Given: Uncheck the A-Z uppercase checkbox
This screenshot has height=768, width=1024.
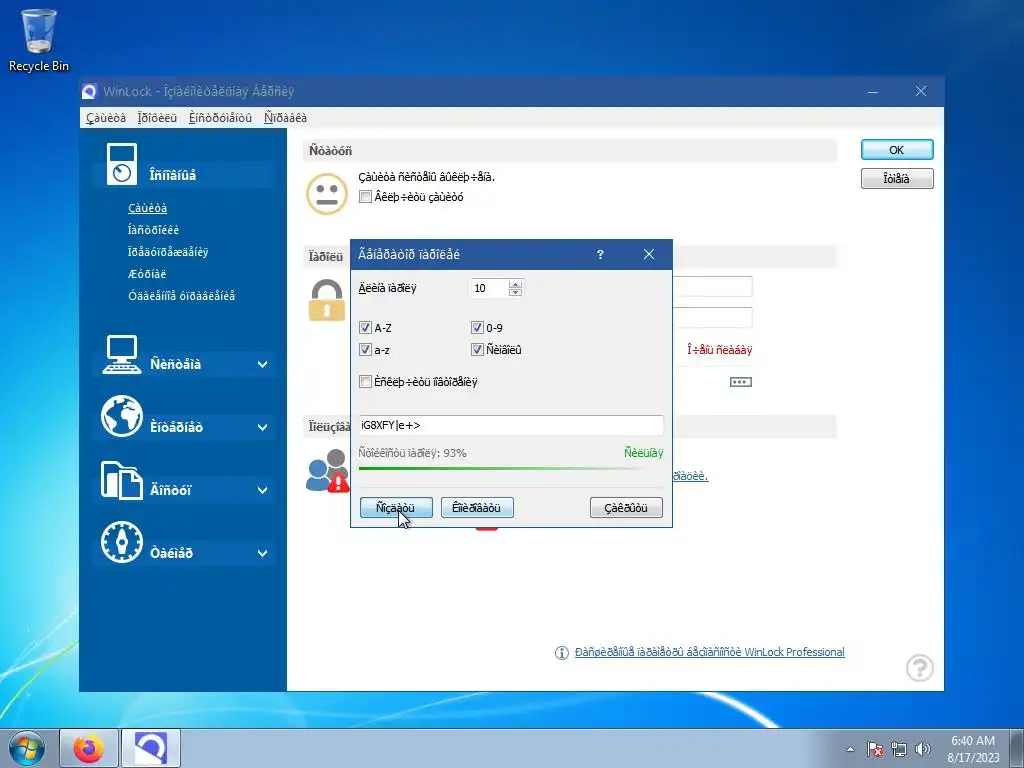Looking at the screenshot, I should click(365, 328).
